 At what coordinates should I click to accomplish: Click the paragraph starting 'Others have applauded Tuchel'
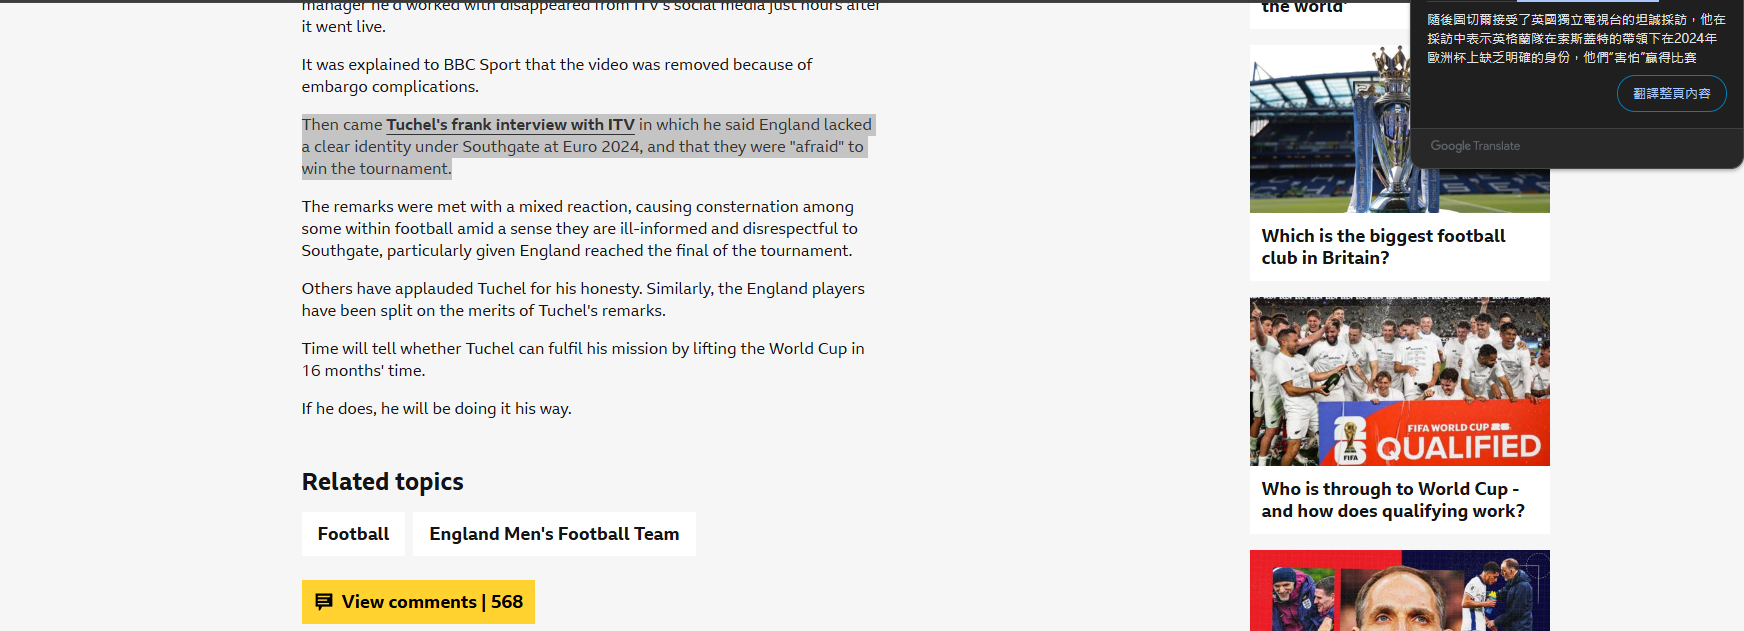[583, 300]
